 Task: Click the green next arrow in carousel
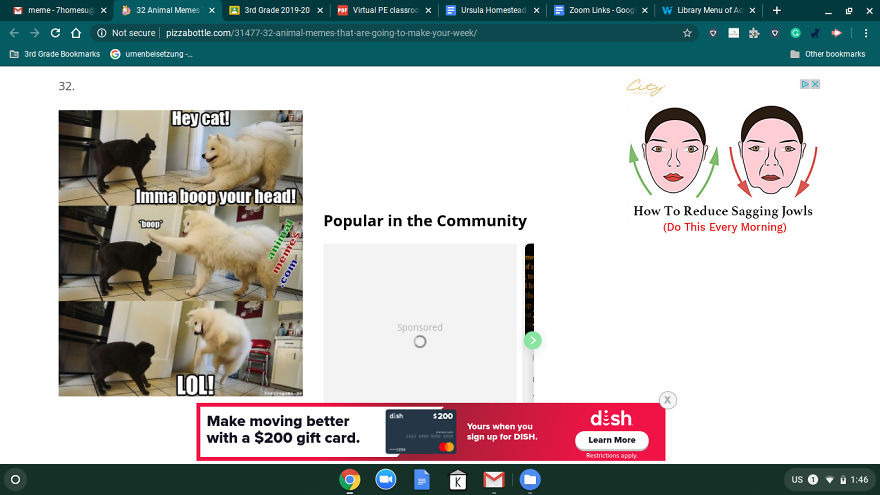(x=533, y=340)
